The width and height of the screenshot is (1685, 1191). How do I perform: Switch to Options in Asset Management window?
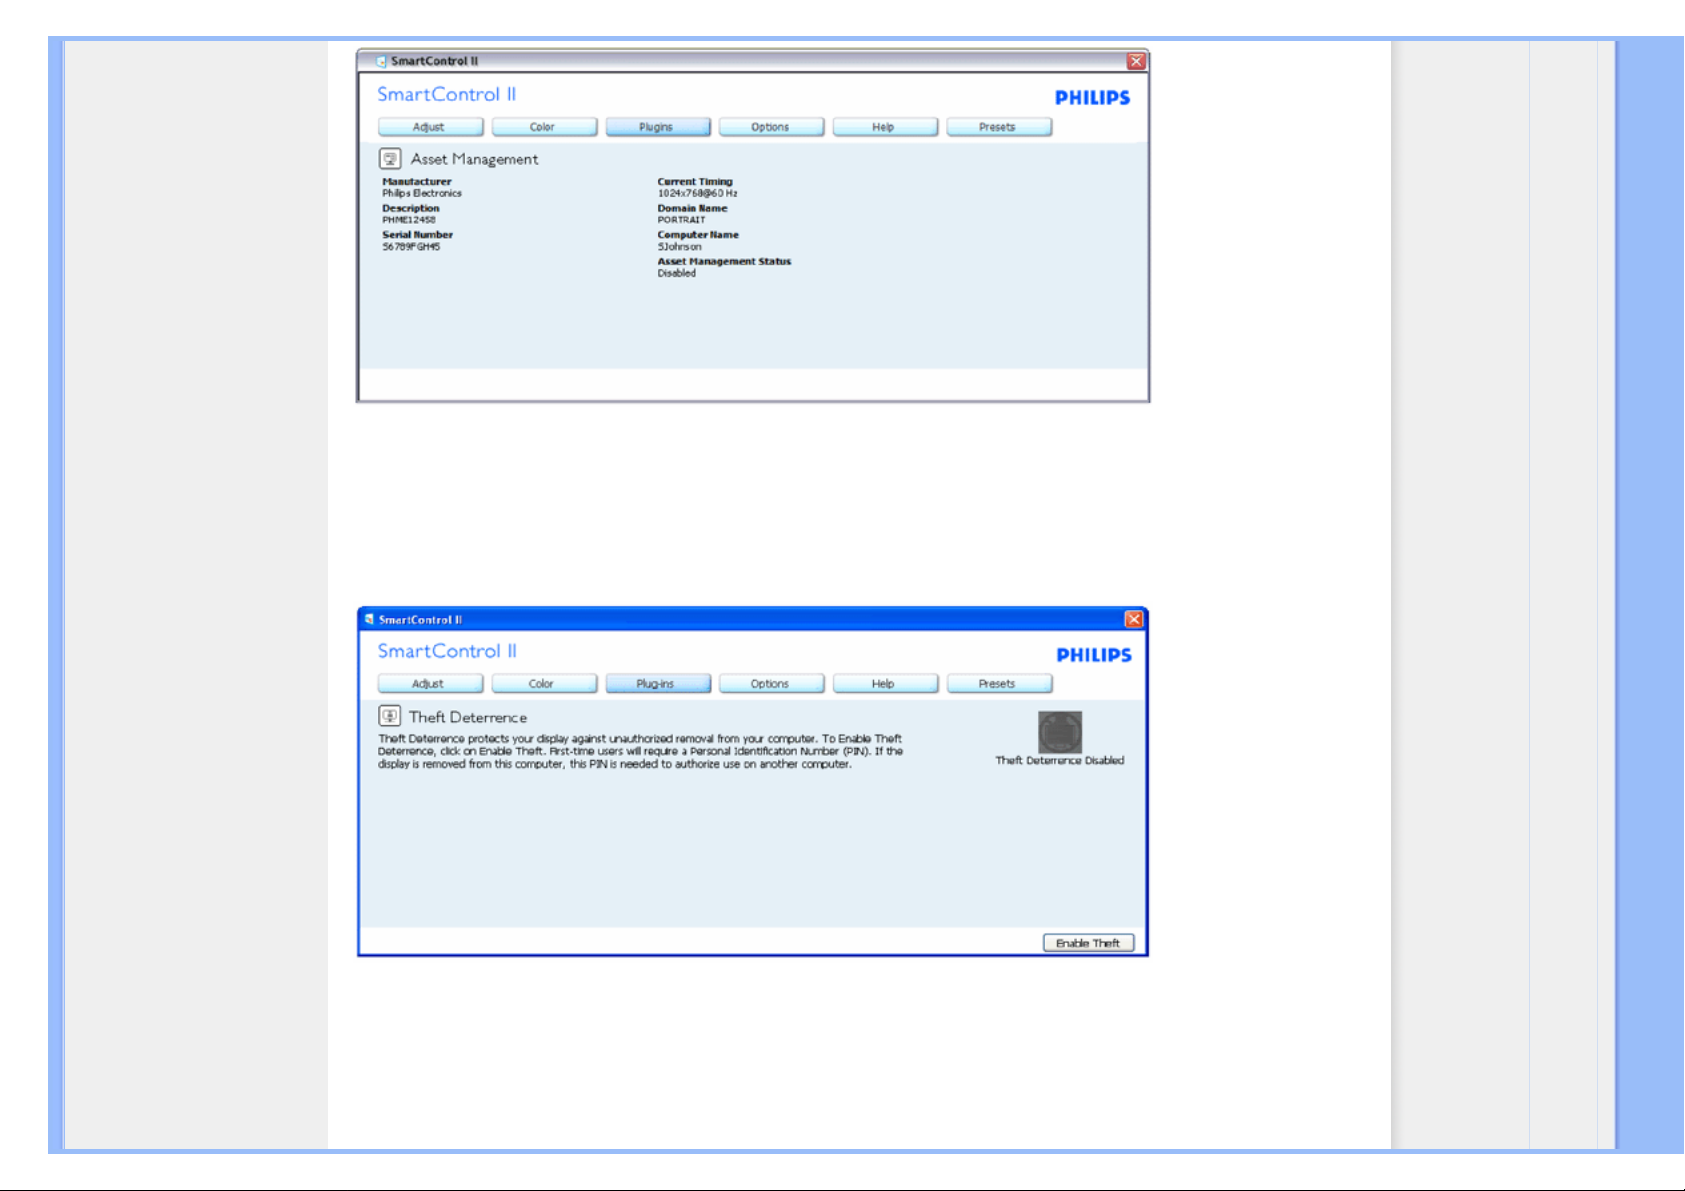(x=770, y=127)
